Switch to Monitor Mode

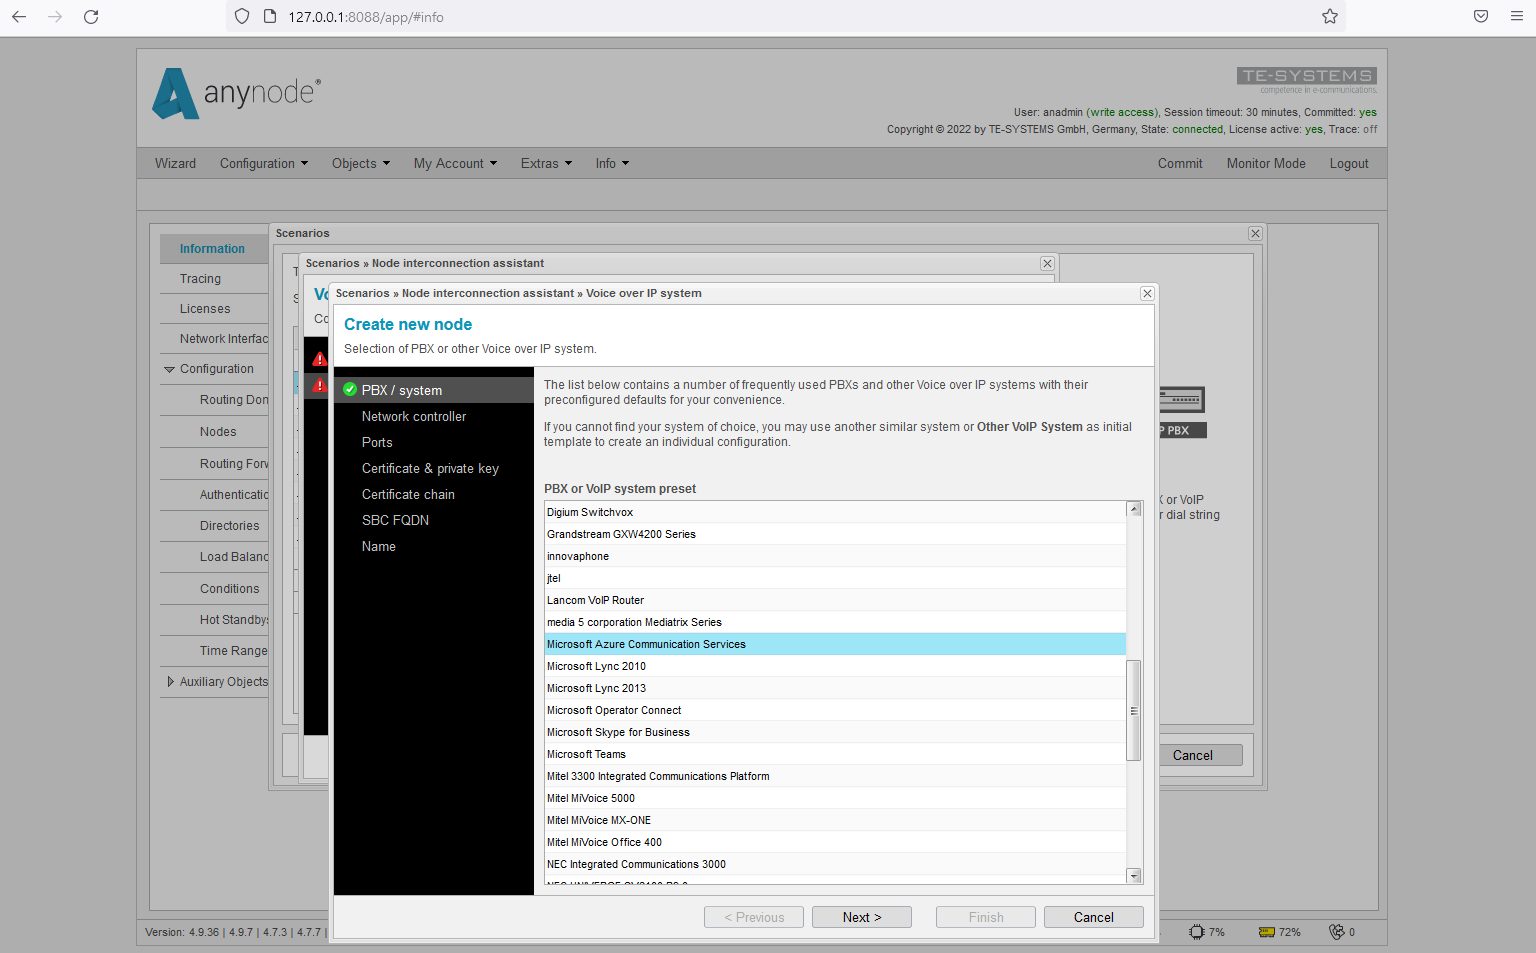coord(1266,164)
